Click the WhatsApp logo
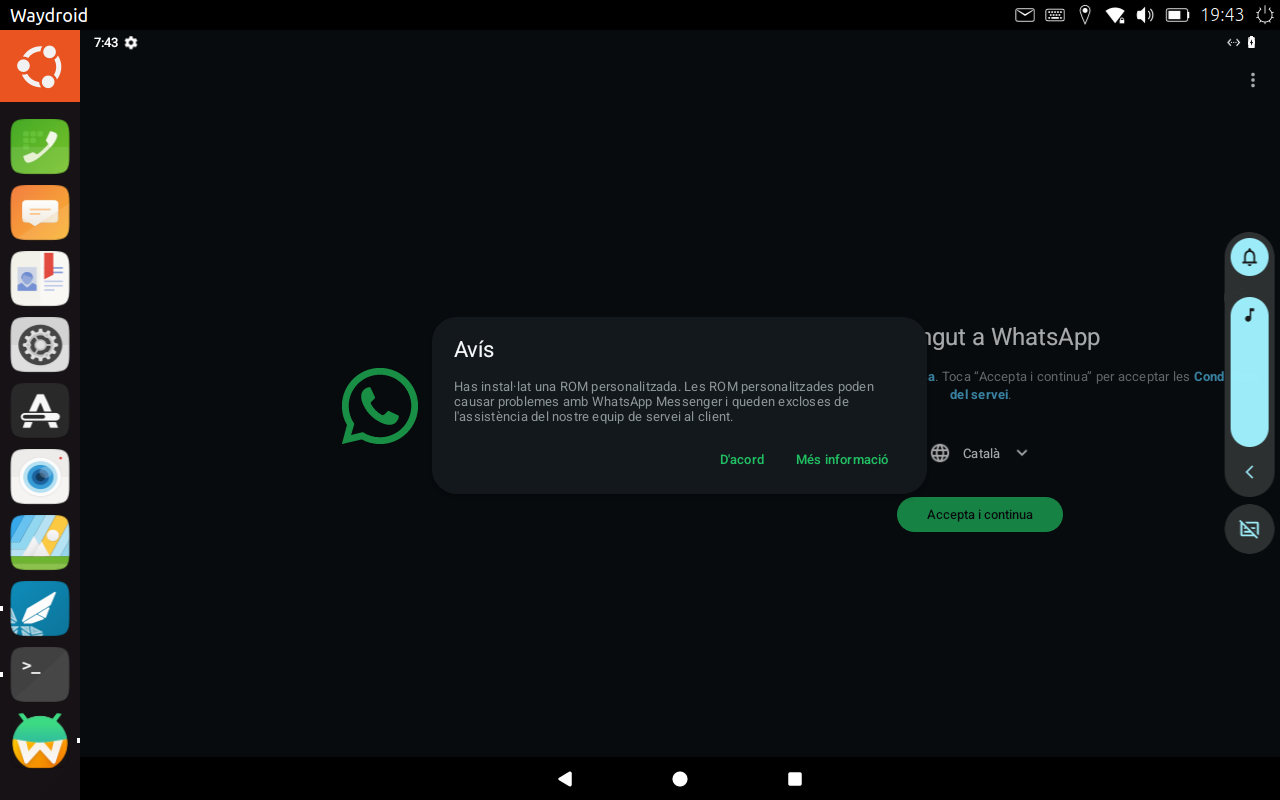The height and width of the screenshot is (800, 1280). 379,406
